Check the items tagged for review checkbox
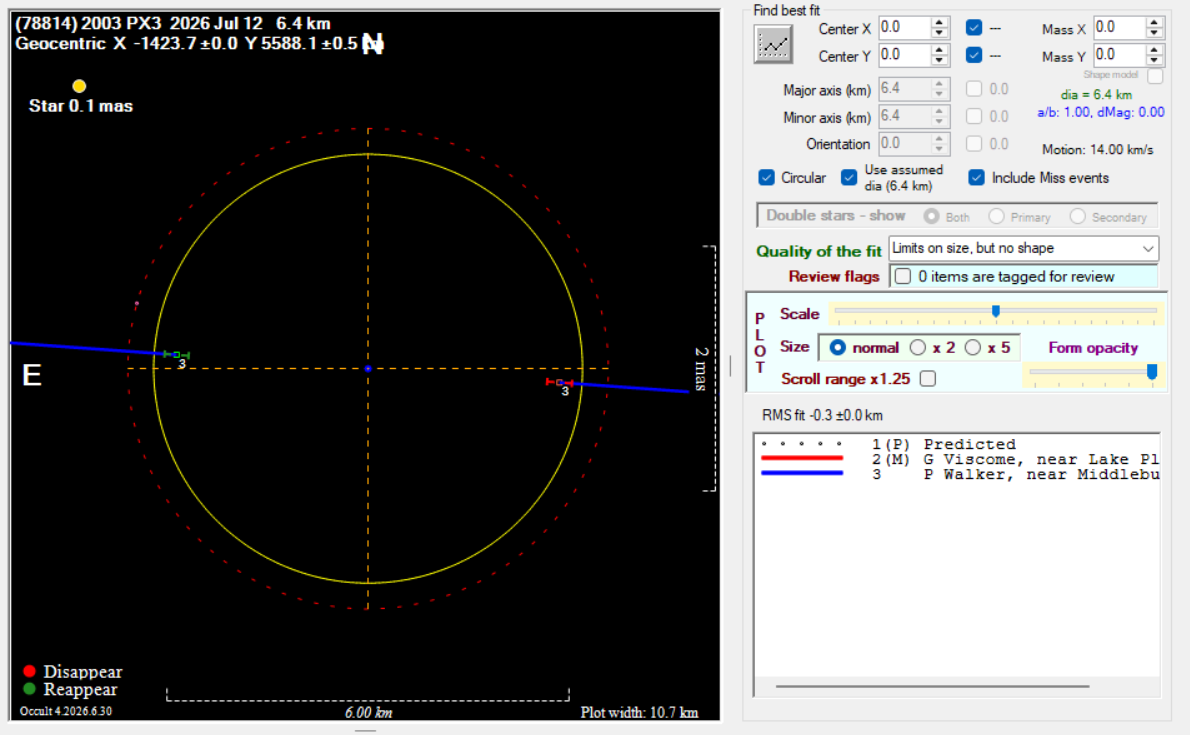This screenshot has height=735, width=1190. [903, 276]
